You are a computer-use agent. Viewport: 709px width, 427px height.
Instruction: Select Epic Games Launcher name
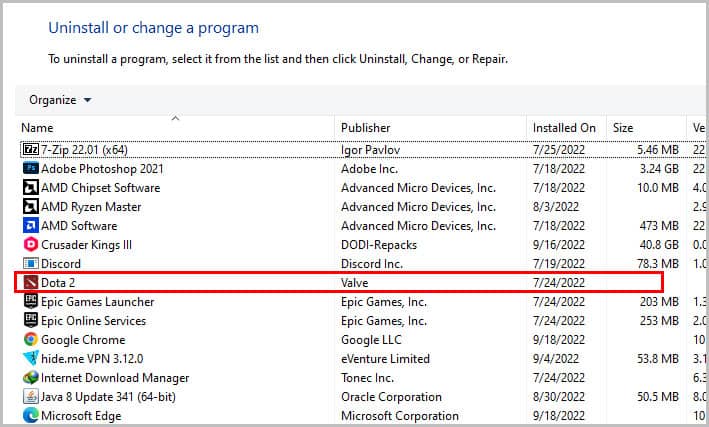point(97,301)
